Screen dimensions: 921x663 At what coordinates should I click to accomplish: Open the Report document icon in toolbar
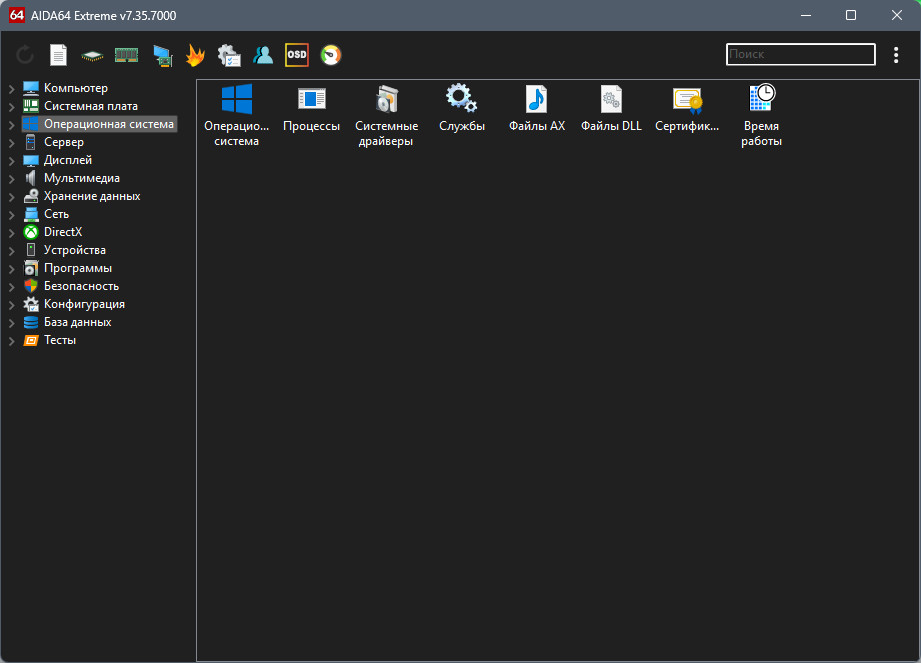(58, 55)
